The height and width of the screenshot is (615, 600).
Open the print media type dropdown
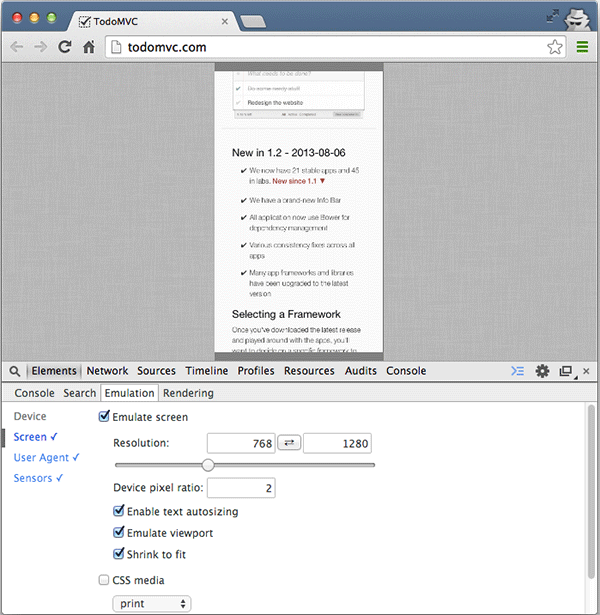pos(152,604)
